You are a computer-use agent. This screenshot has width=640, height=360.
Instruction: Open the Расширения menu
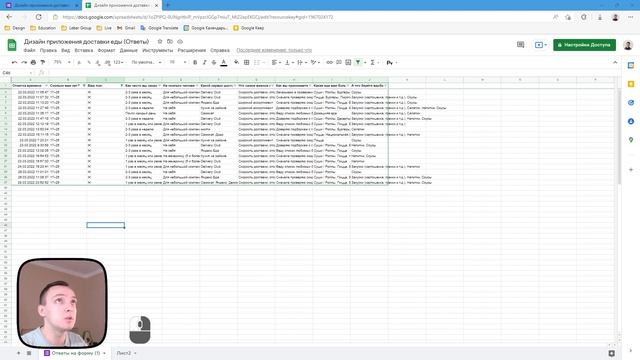[x=191, y=50]
